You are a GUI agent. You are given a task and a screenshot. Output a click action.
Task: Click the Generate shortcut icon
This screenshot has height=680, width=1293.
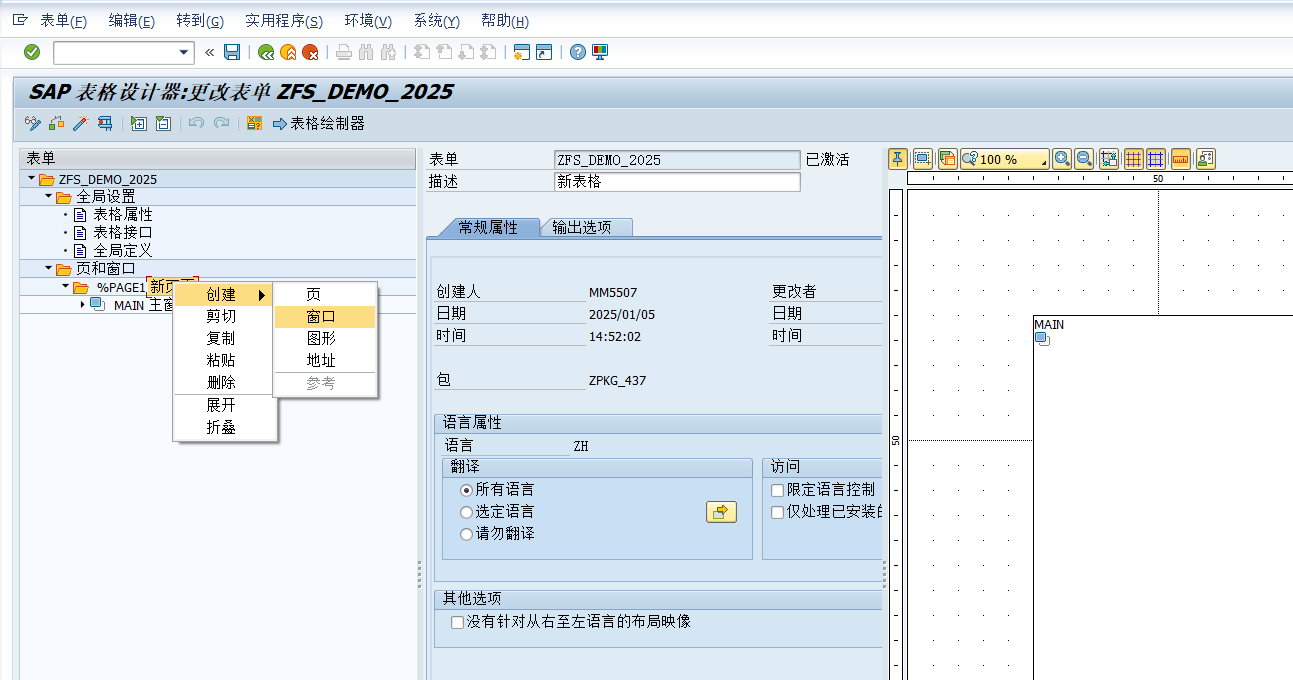(544, 52)
